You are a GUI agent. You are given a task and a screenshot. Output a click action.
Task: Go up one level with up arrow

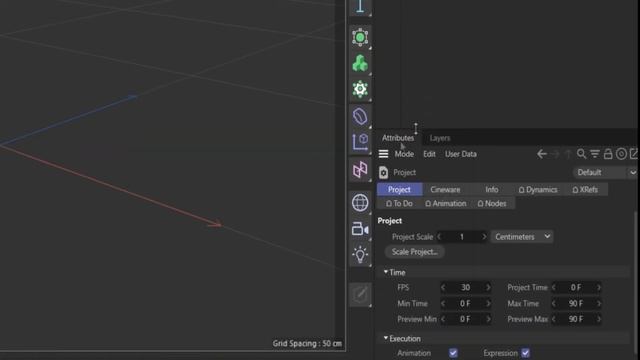click(568, 154)
